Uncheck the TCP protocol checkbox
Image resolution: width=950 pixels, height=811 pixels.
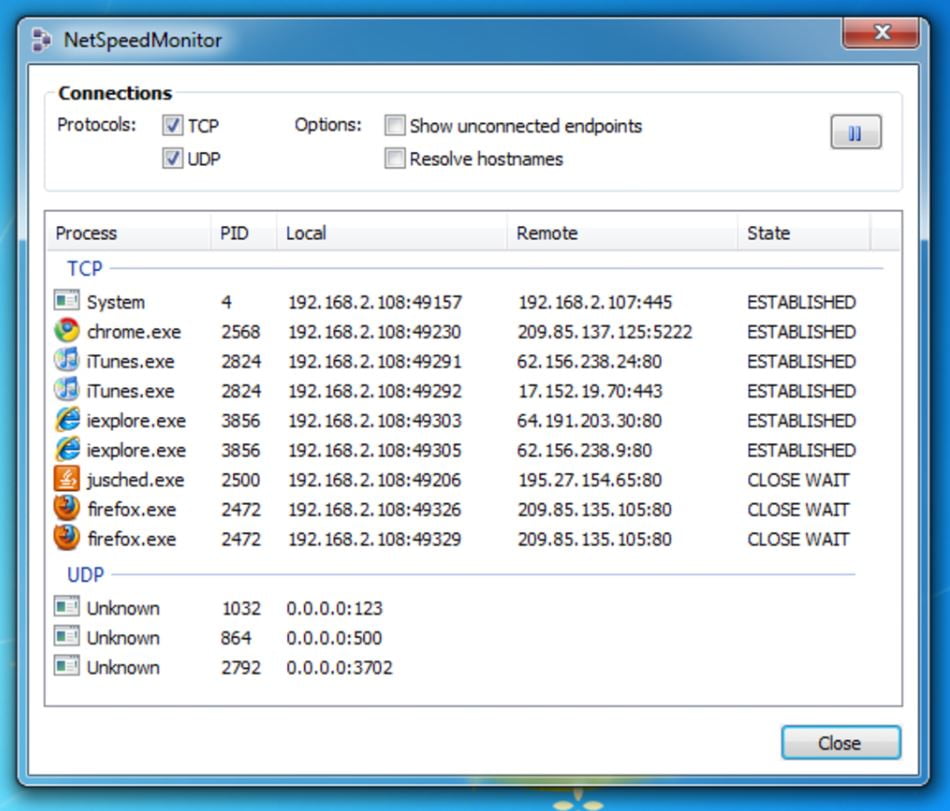(x=173, y=125)
